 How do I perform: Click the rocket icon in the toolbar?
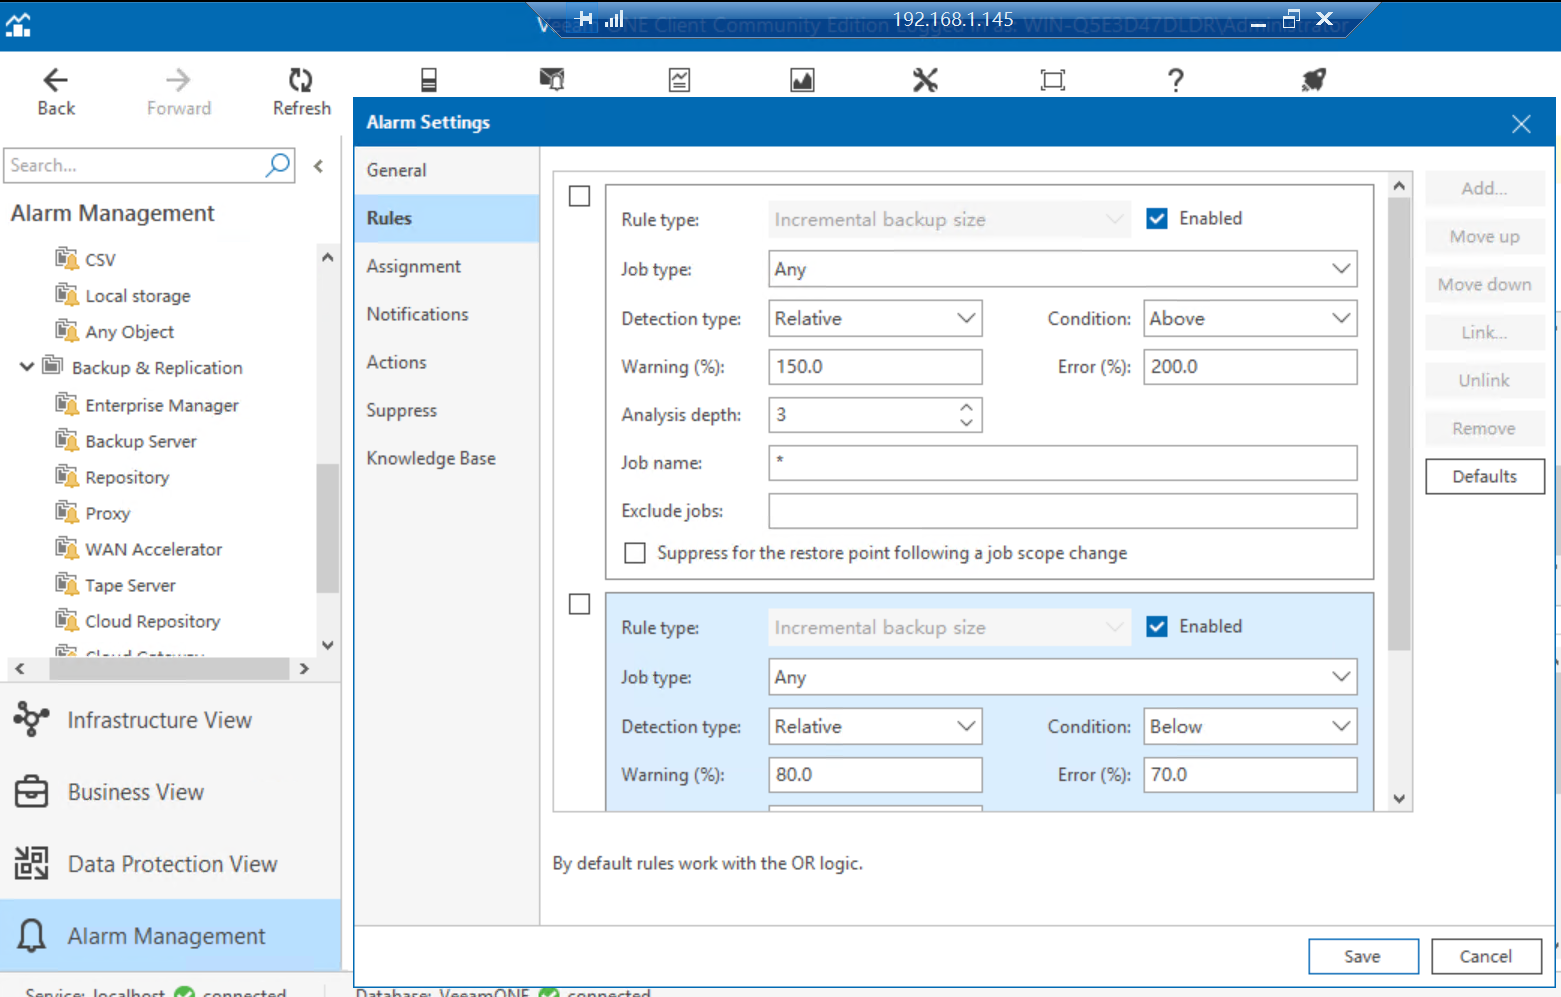click(x=1314, y=80)
